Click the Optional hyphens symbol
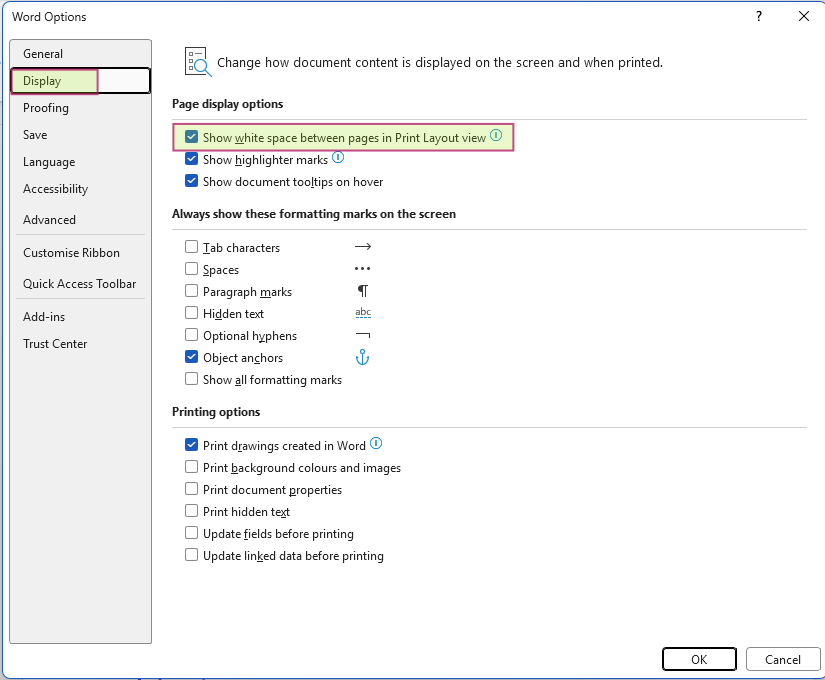 (x=363, y=335)
